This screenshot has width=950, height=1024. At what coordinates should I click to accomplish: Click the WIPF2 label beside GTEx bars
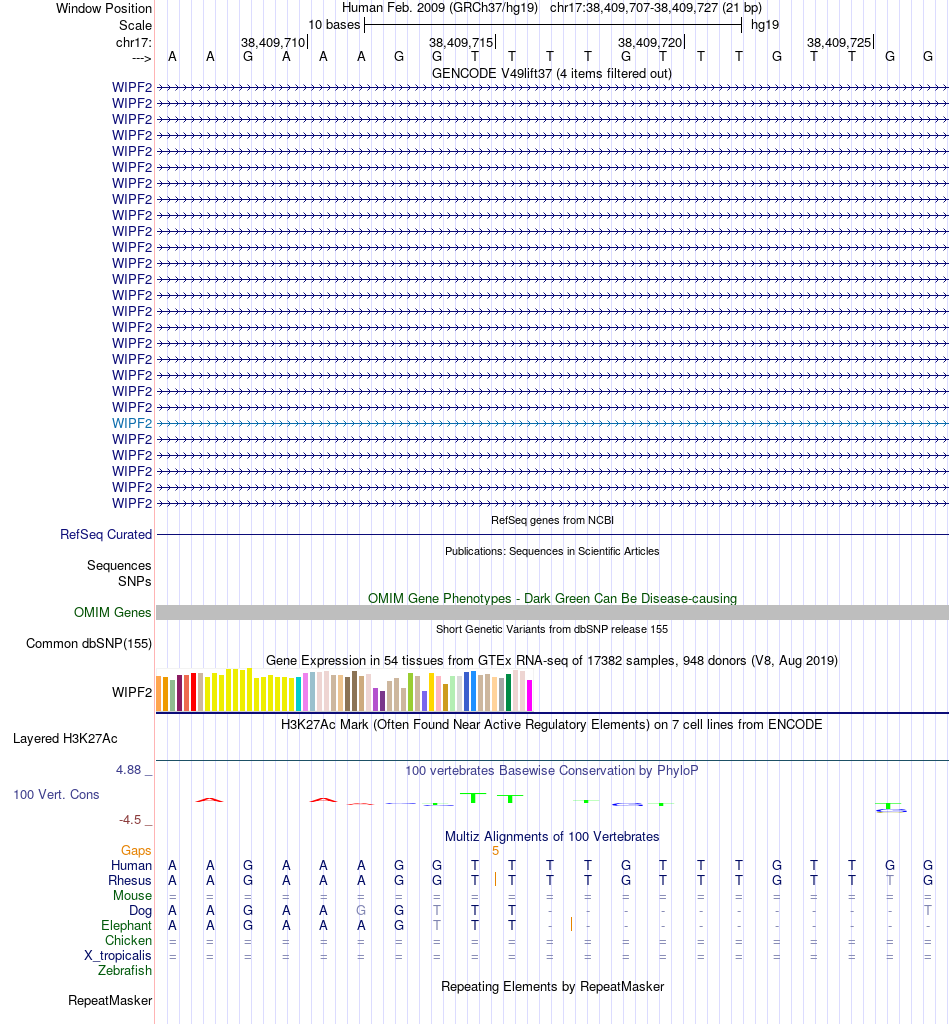pyautogui.click(x=131, y=692)
